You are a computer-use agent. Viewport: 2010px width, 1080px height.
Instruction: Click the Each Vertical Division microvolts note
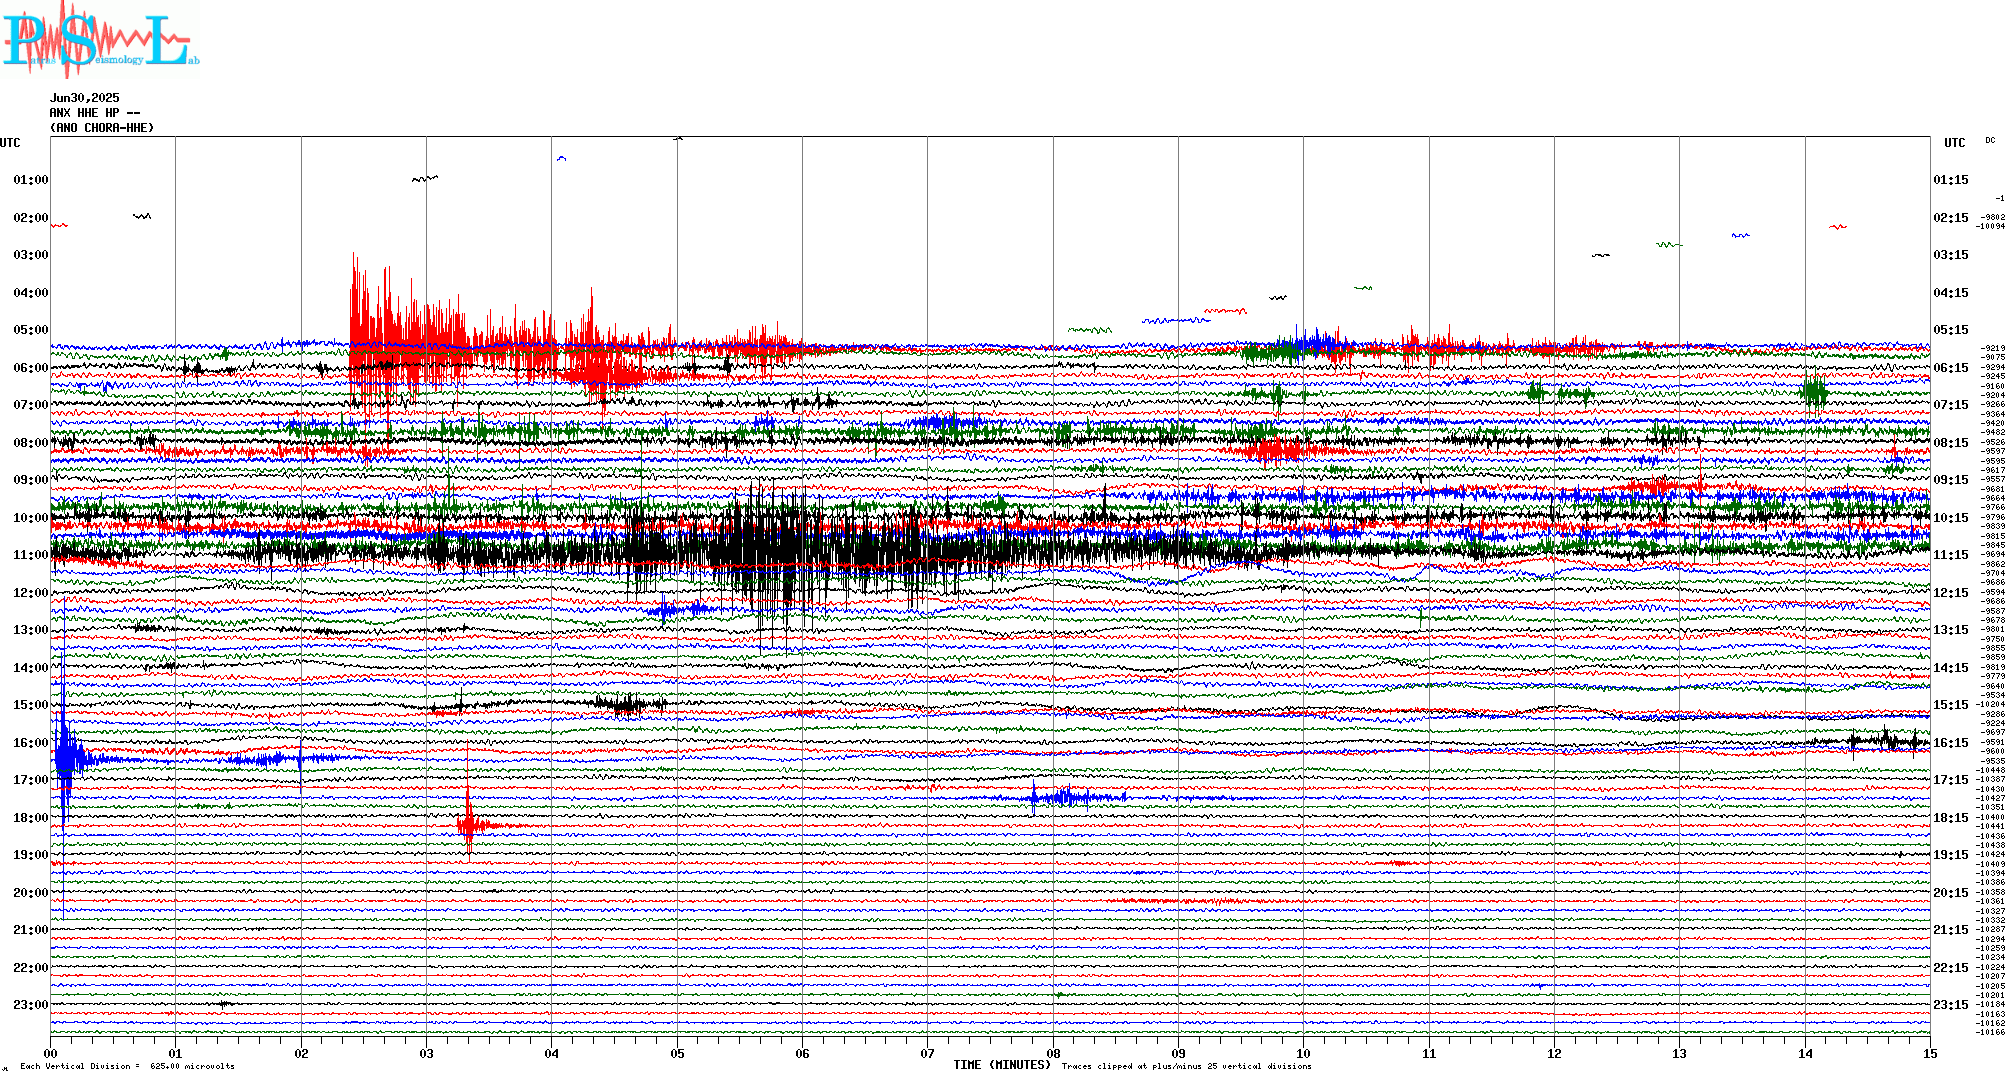click(127, 1066)
